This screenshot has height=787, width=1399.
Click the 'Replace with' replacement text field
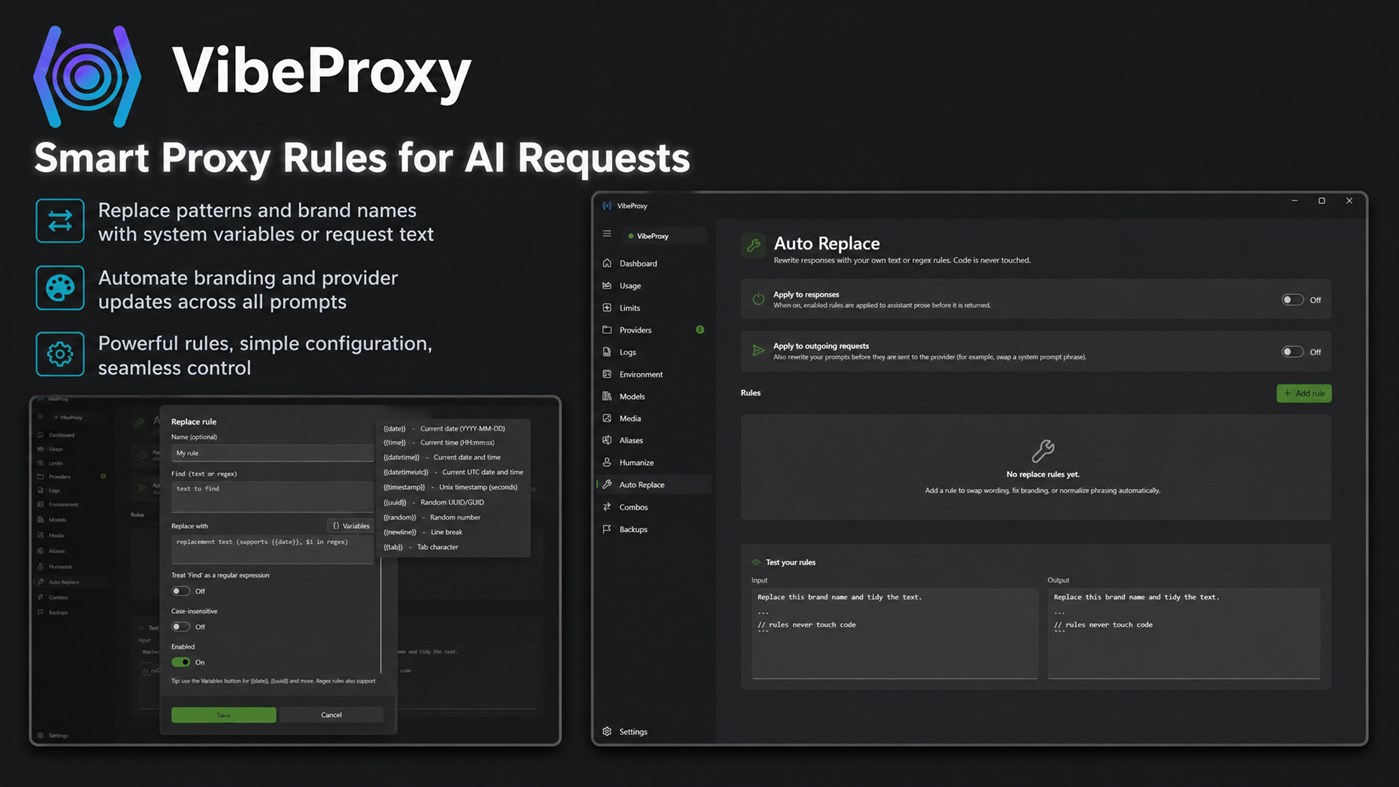tap(272, 549)
